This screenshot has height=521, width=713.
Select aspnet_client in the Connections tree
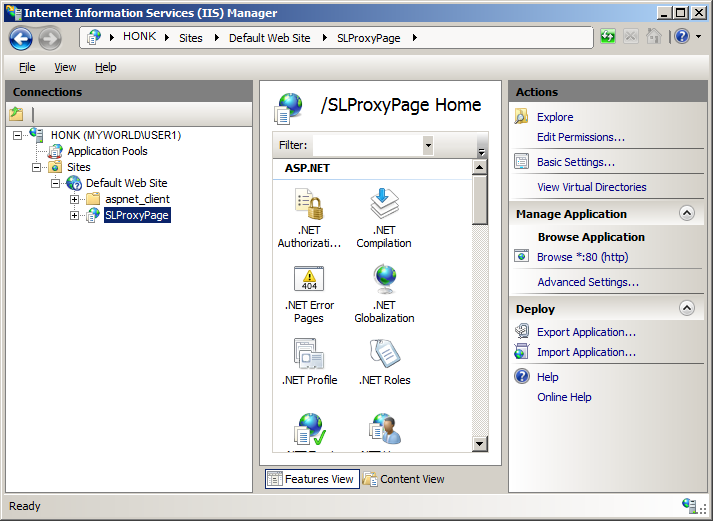137,199
